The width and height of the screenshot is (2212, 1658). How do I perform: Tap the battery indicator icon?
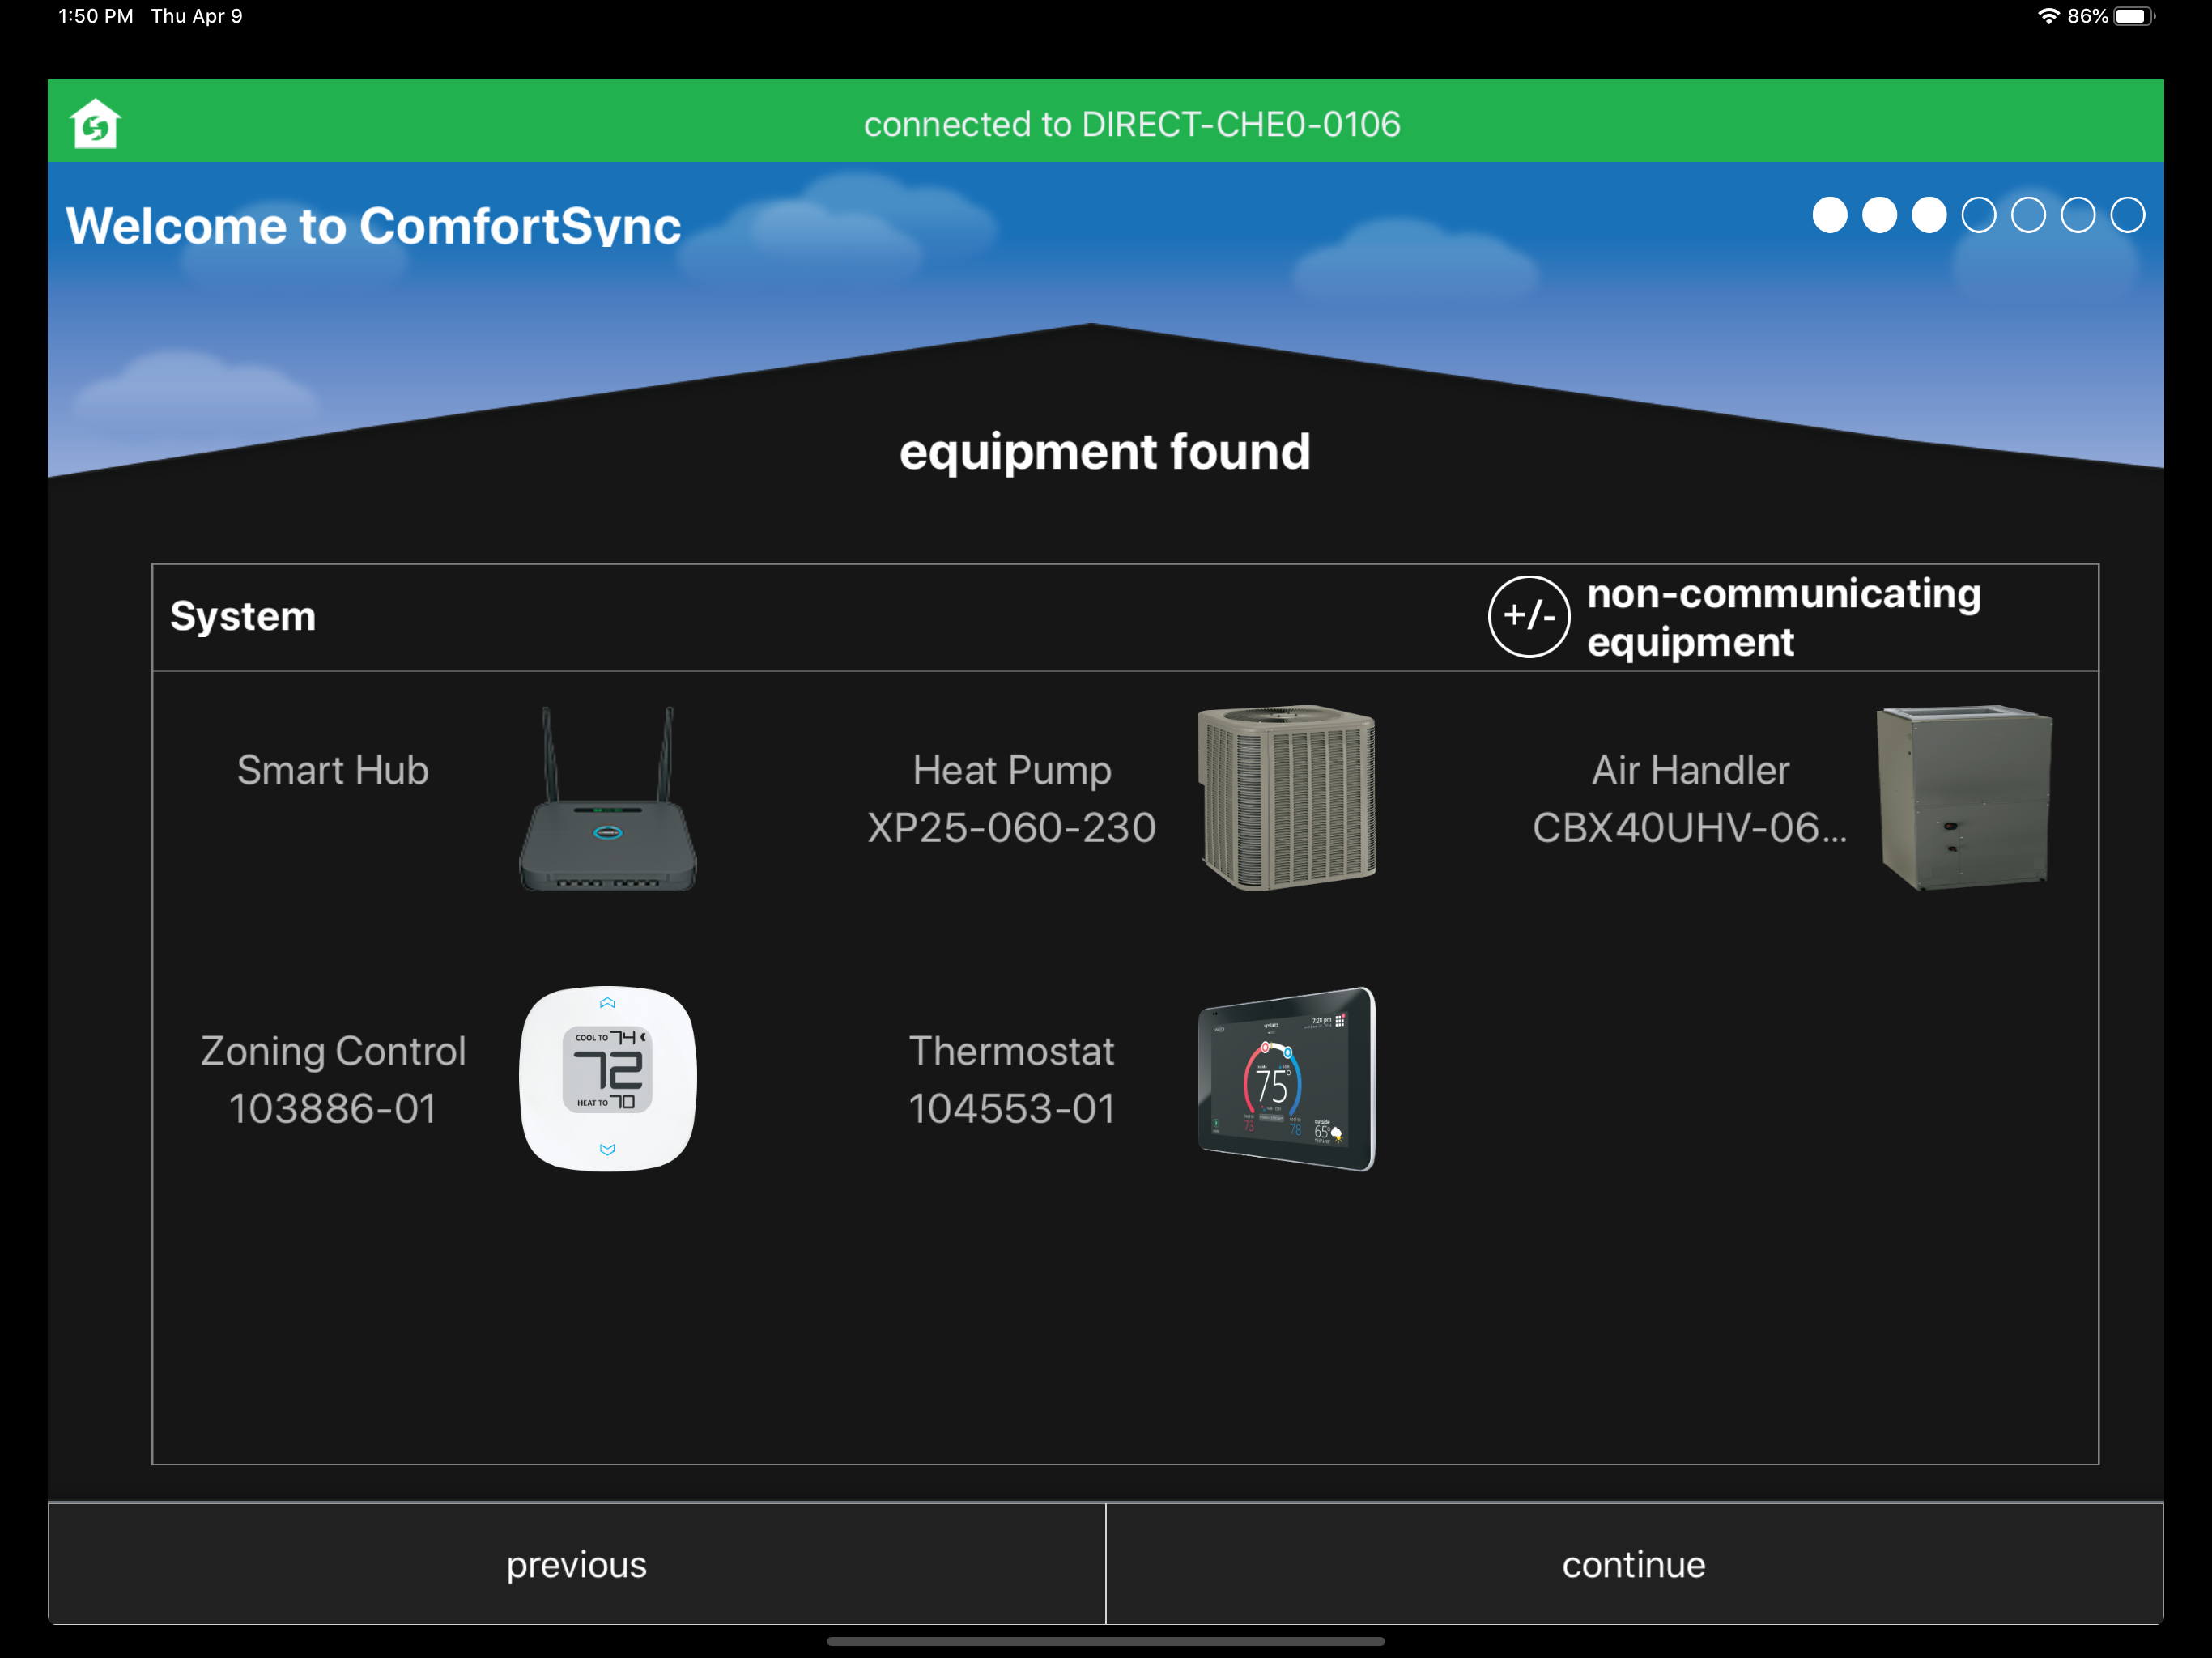(2134, 16)
